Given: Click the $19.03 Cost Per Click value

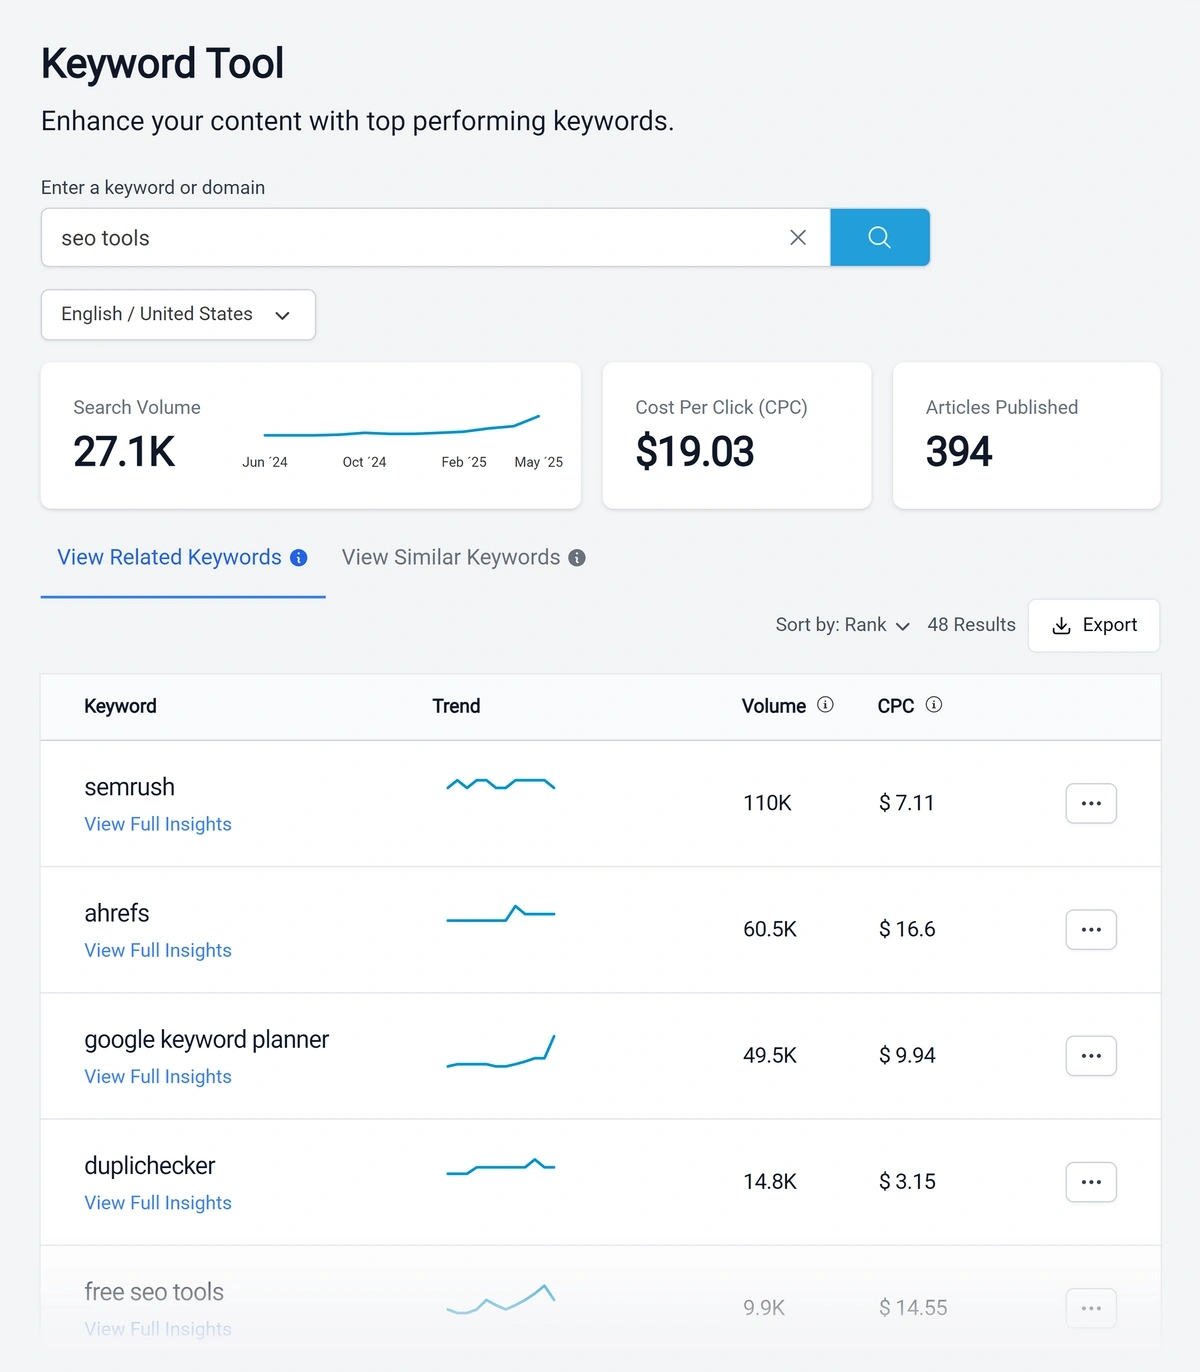Looking at the screenshot, I should pos(695,452).
